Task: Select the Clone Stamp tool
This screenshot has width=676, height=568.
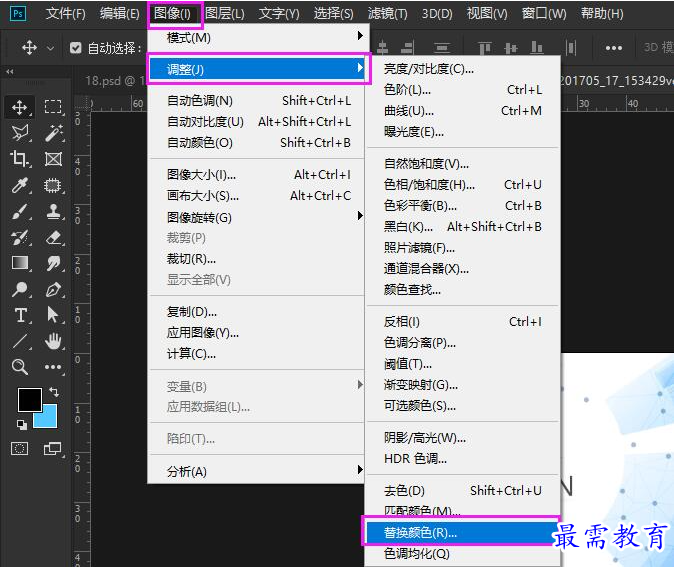Action: (x=53, y=211)
